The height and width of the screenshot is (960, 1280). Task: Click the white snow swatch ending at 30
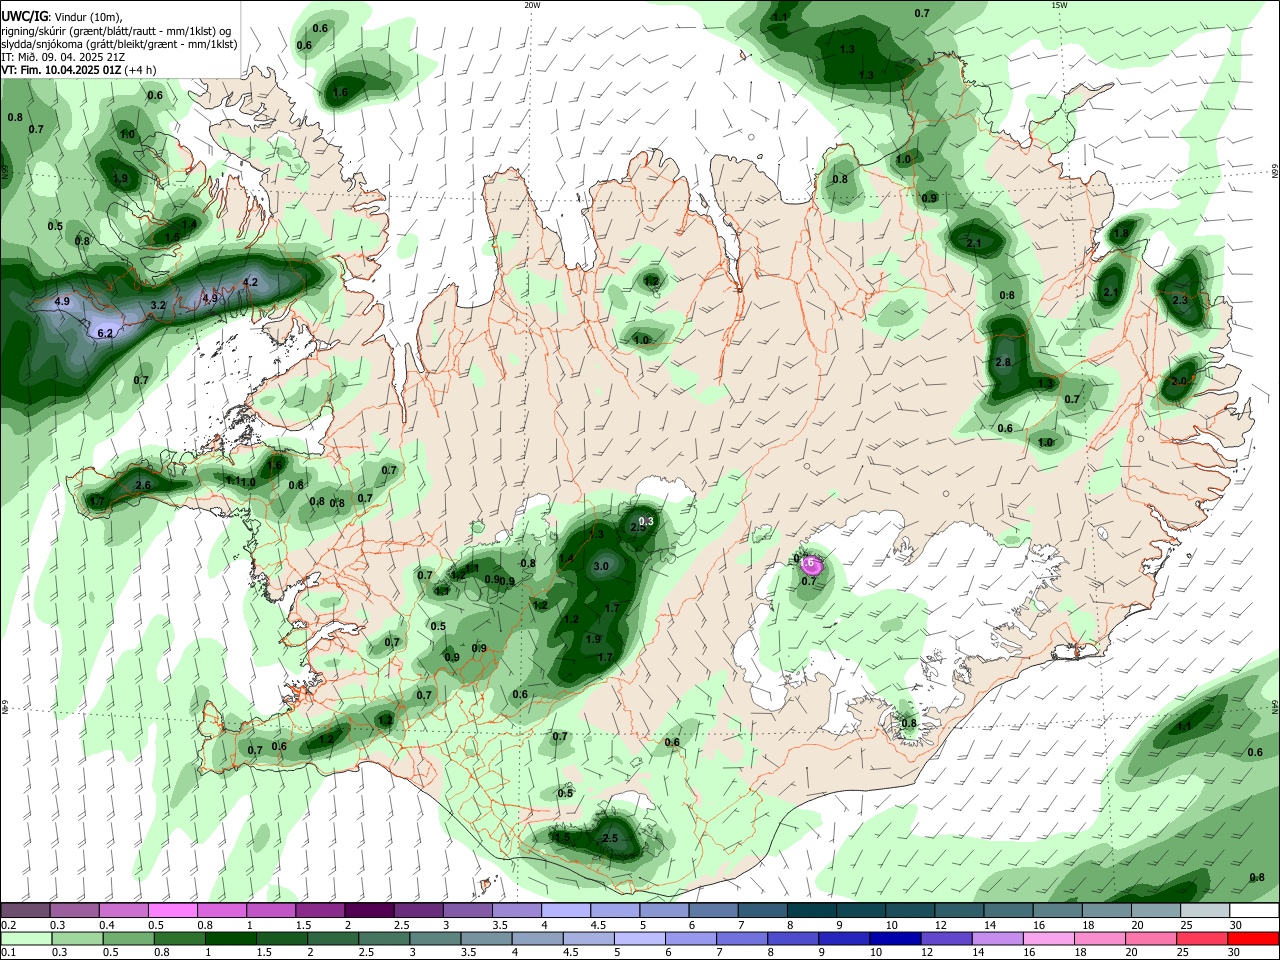(x=1254, y=911)
